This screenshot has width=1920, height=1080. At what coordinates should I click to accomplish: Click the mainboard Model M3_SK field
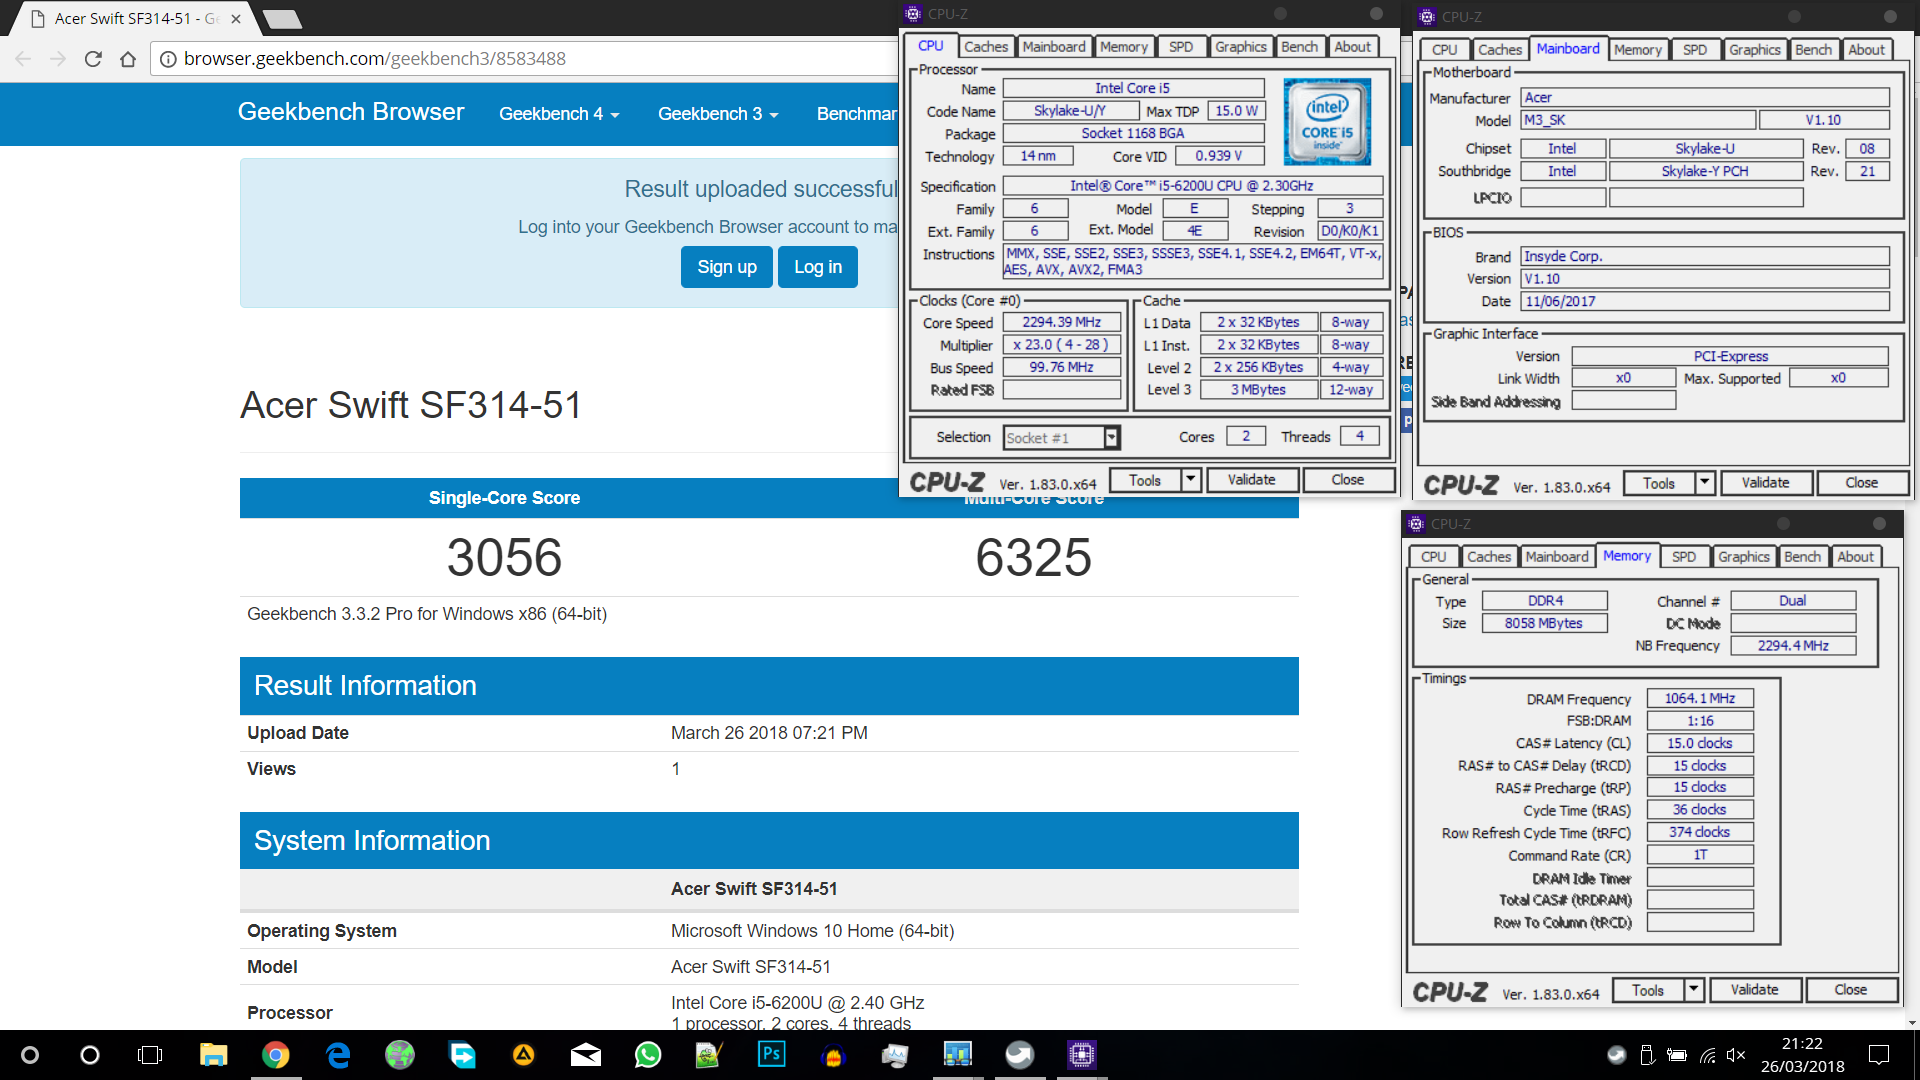click(x=1637, y=120)
